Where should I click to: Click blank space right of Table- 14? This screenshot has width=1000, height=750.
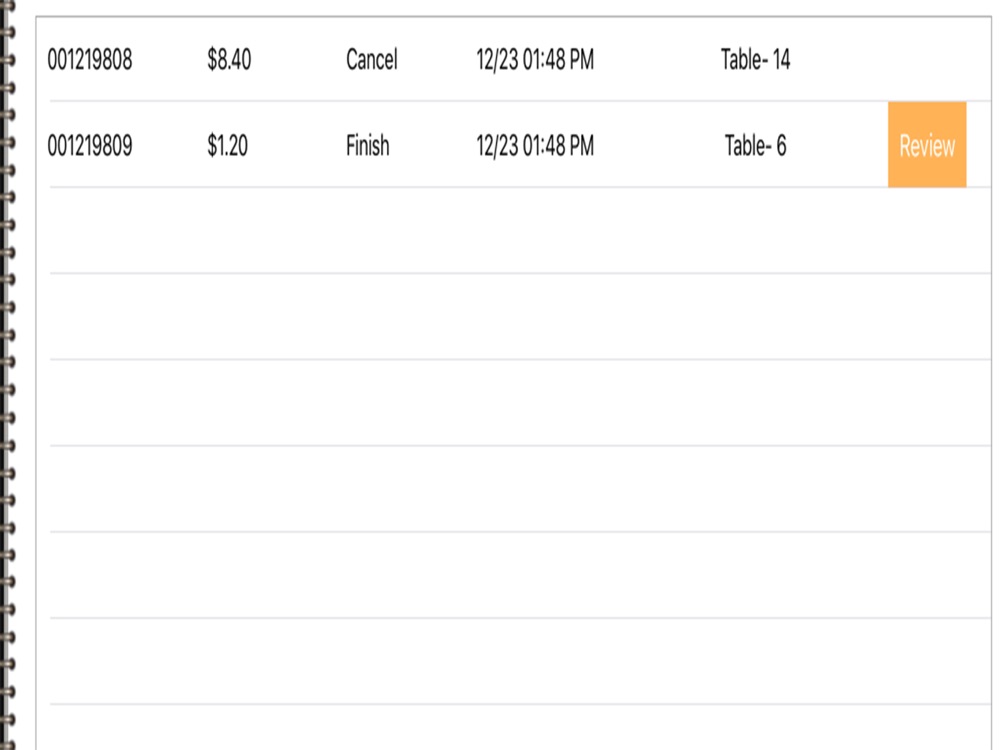coord(893,60)
